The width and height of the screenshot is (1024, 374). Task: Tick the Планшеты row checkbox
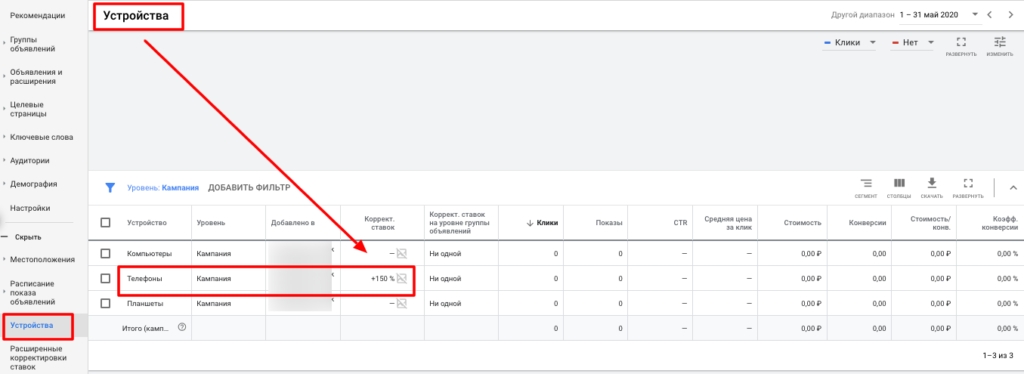coord(106,304)
